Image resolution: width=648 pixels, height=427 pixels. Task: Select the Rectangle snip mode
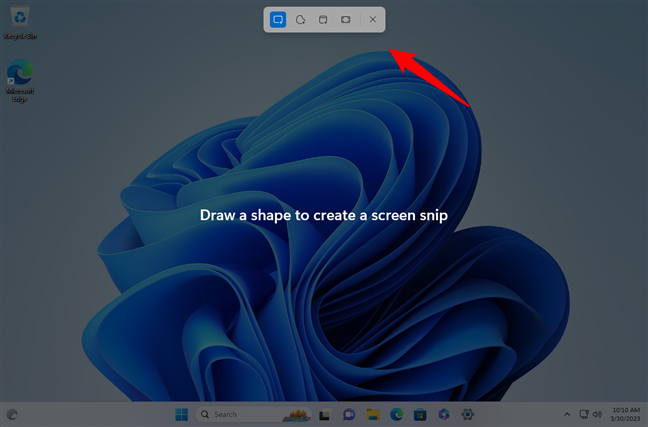[x=278, y=19]
